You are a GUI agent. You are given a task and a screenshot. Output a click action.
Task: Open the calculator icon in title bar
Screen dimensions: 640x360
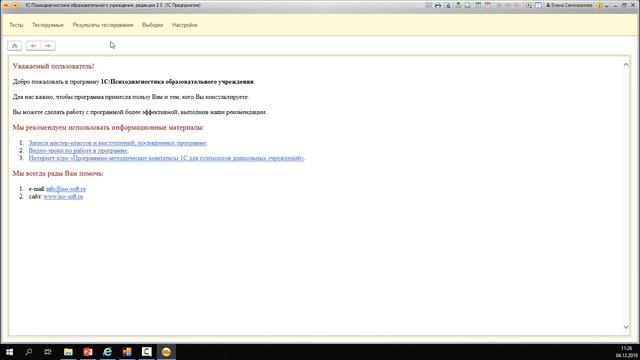pyautogui.click(x=478, y=5)
